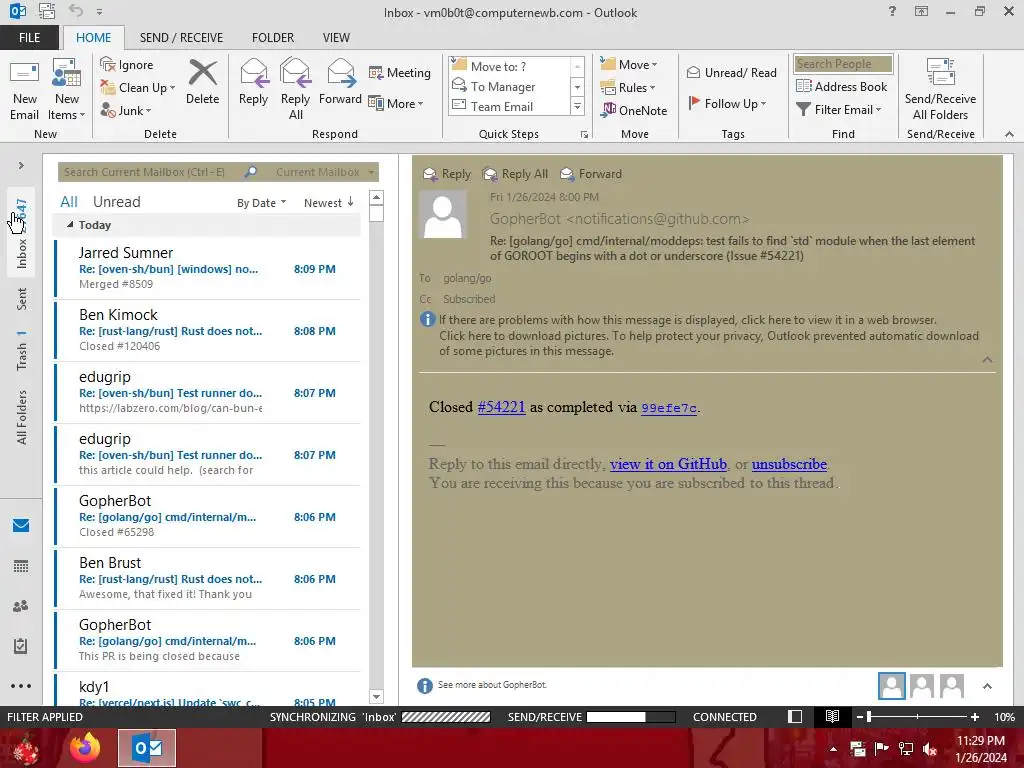
Task: Open commit 99efe7c link
Action: coord(669,408)
